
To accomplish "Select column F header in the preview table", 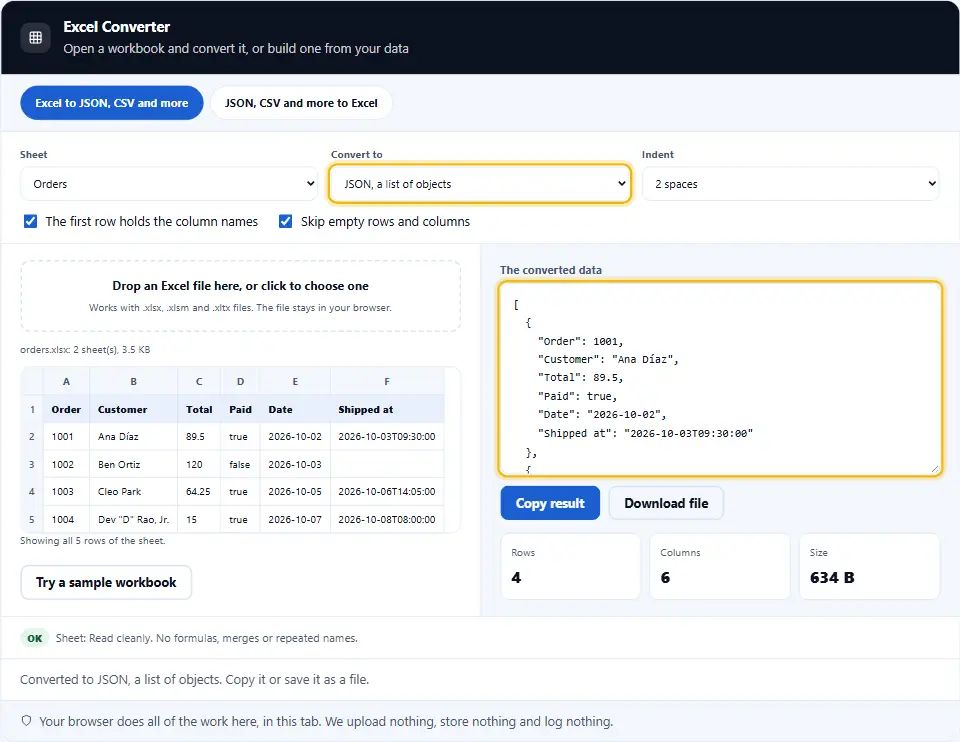I will [x=387, y=381].
